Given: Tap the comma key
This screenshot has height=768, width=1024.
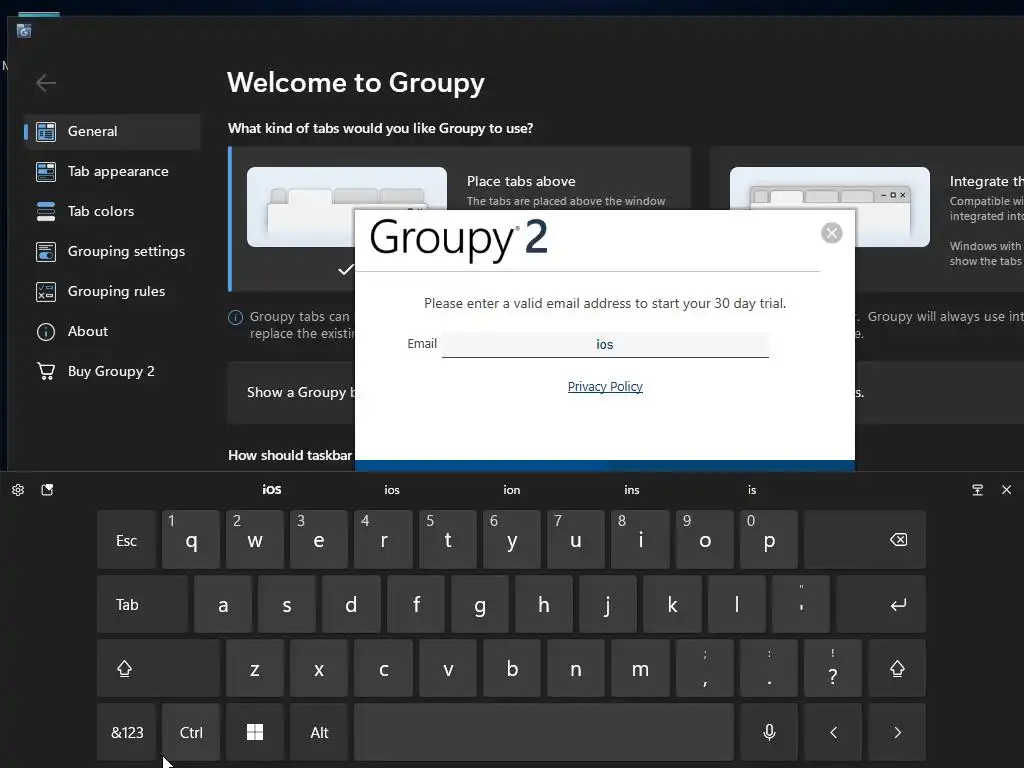Looking at the screenshot, I should pyautogui.click(x=705, y=669).
